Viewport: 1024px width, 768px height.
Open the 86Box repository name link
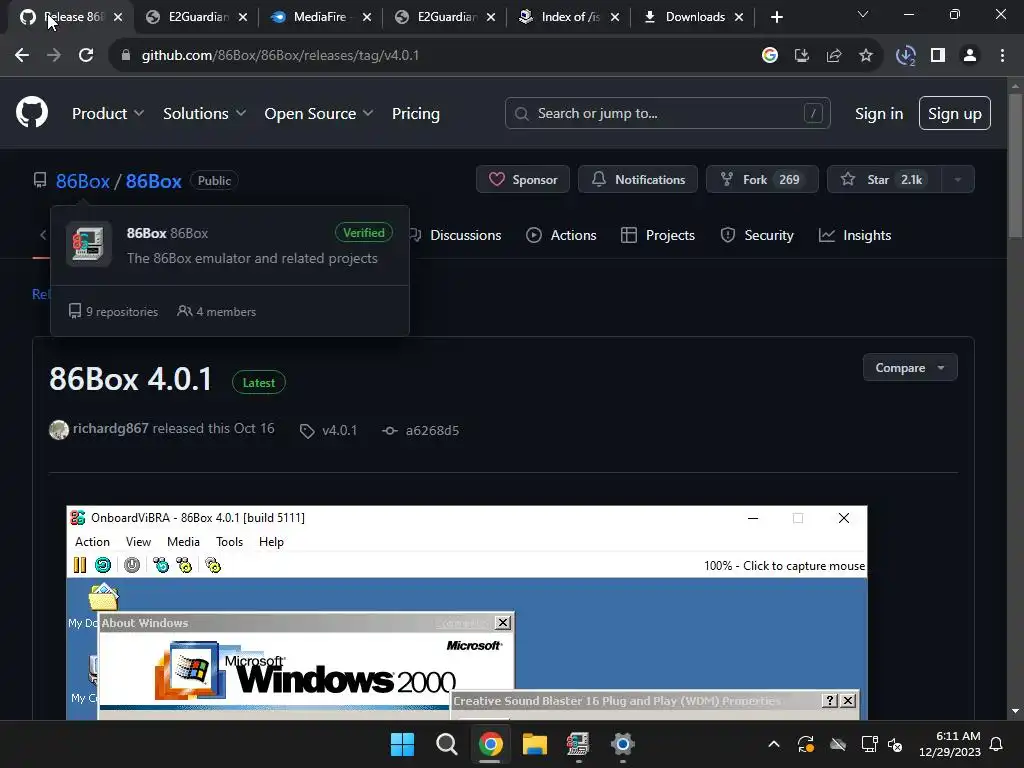click(153, 181)
